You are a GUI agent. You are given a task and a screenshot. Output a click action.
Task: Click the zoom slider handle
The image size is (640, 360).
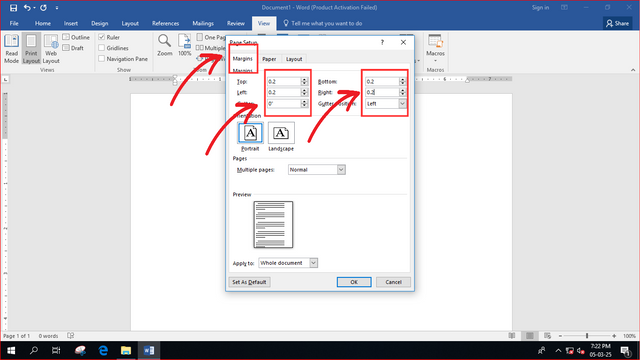[x=587, y=336]
